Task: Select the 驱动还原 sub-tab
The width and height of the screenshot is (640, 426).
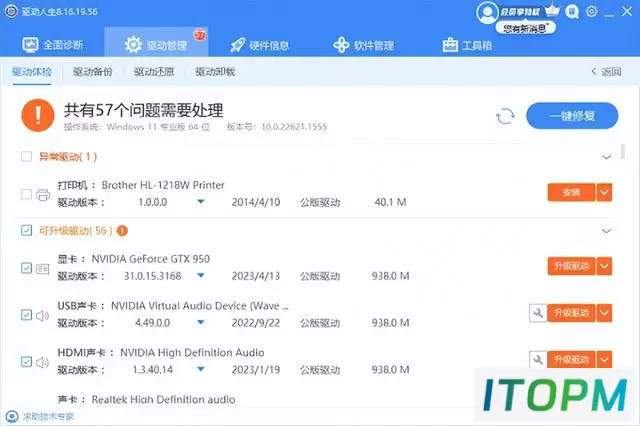Action: (154, 72)
